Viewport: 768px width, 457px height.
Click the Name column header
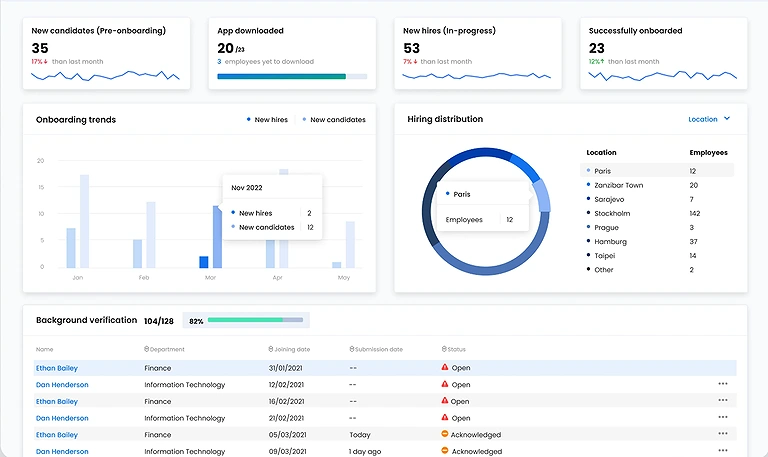tap(44, 349)
